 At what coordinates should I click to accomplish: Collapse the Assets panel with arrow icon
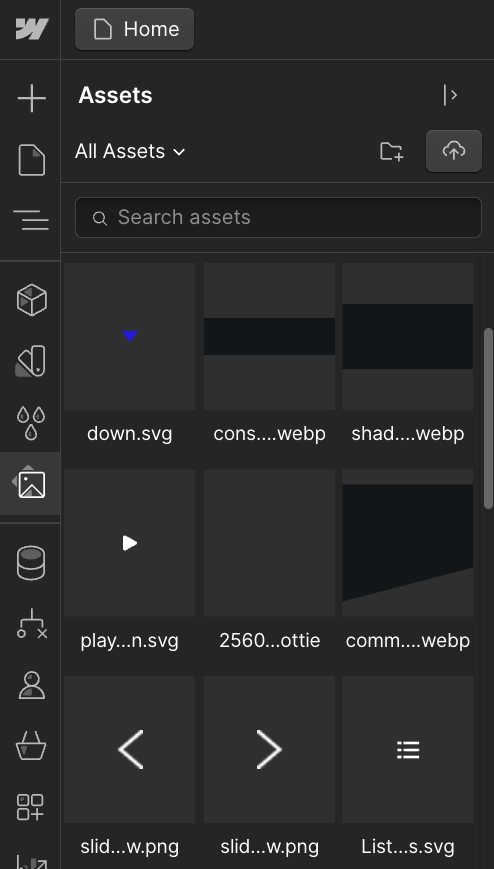coord(450,95)
